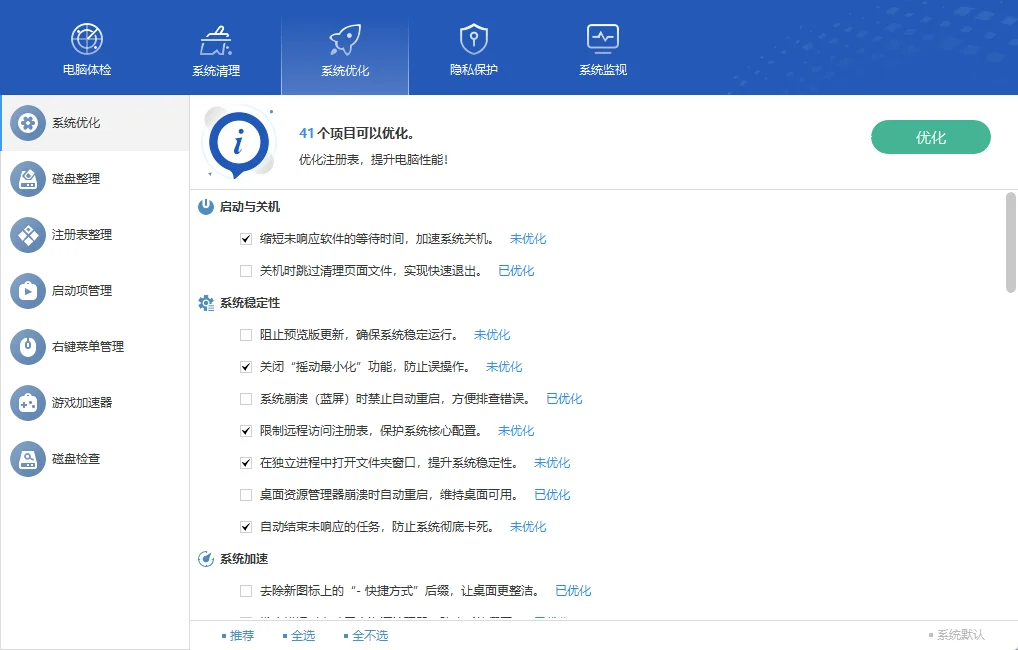Click the 系统加速 speed icon
This screenshot has width=1018, height=650.
tap(206, 558)
